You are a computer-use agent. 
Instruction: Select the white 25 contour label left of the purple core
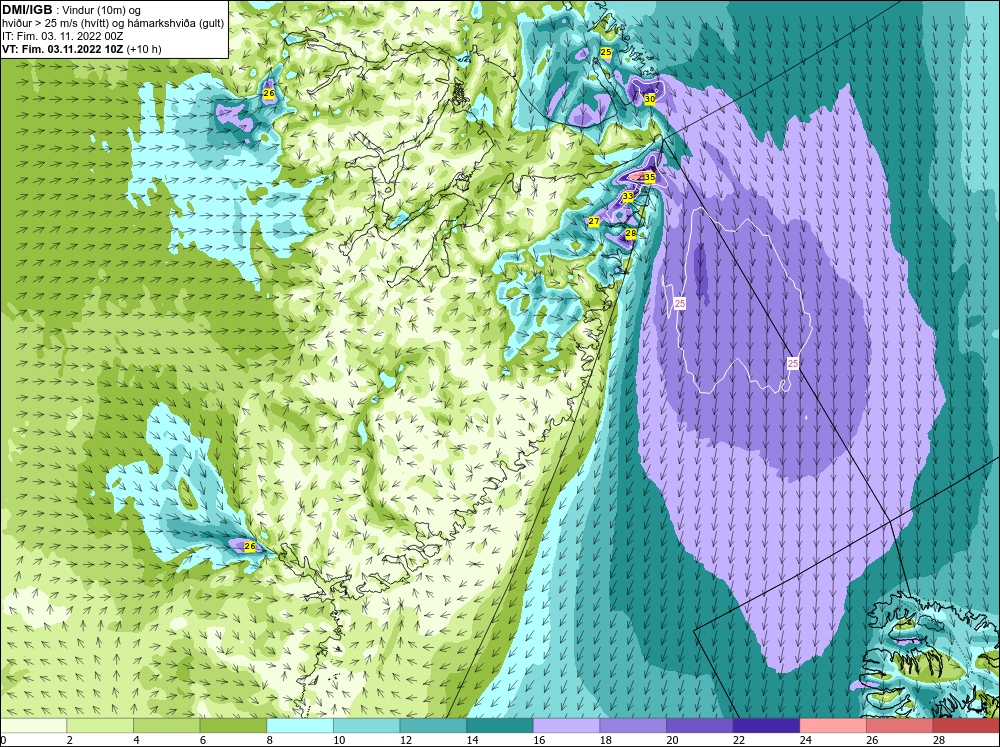click(x=680, y=304)
